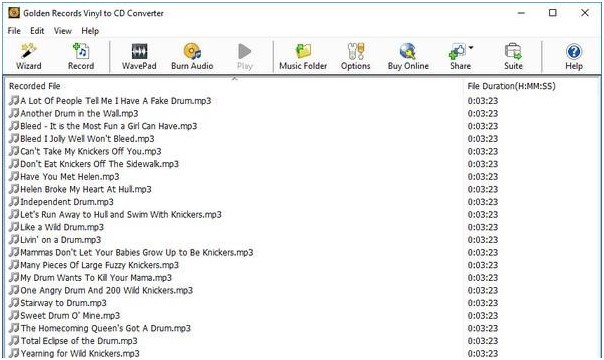
Task: Minimize the Golden Records window
Action: pyautogui.click(x=521, y=13)
